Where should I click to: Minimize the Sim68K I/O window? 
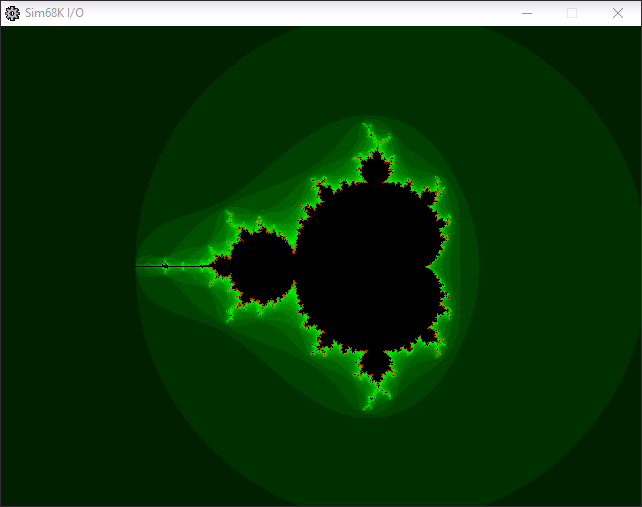pos(527,13)
